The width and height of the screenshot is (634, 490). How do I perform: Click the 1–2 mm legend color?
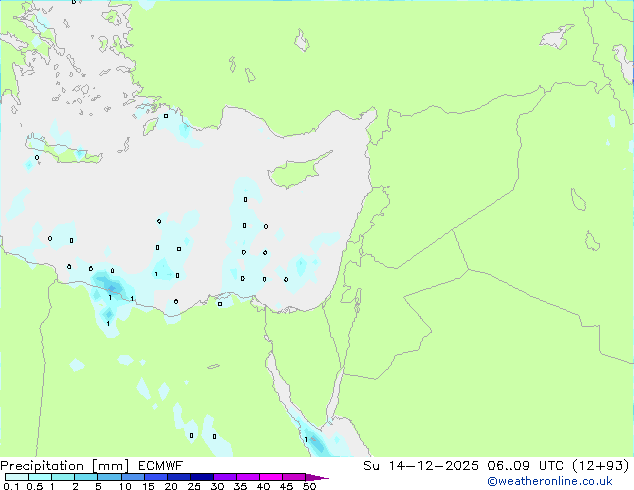click(63, 477)
